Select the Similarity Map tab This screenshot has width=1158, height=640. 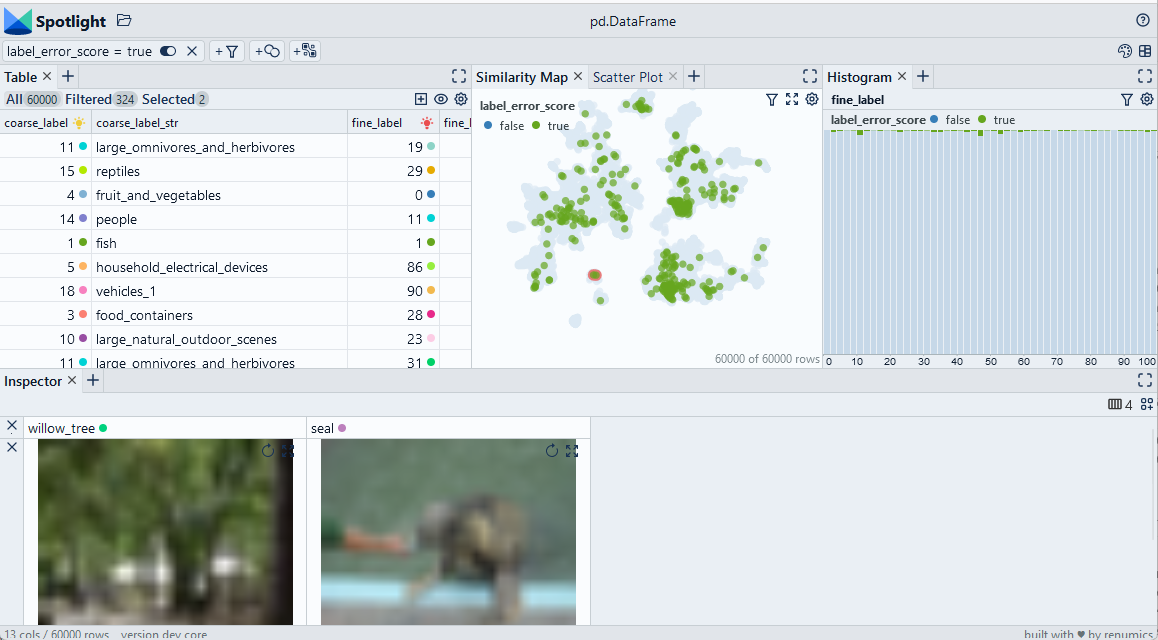pyautogui.click(x=521, y=77)
